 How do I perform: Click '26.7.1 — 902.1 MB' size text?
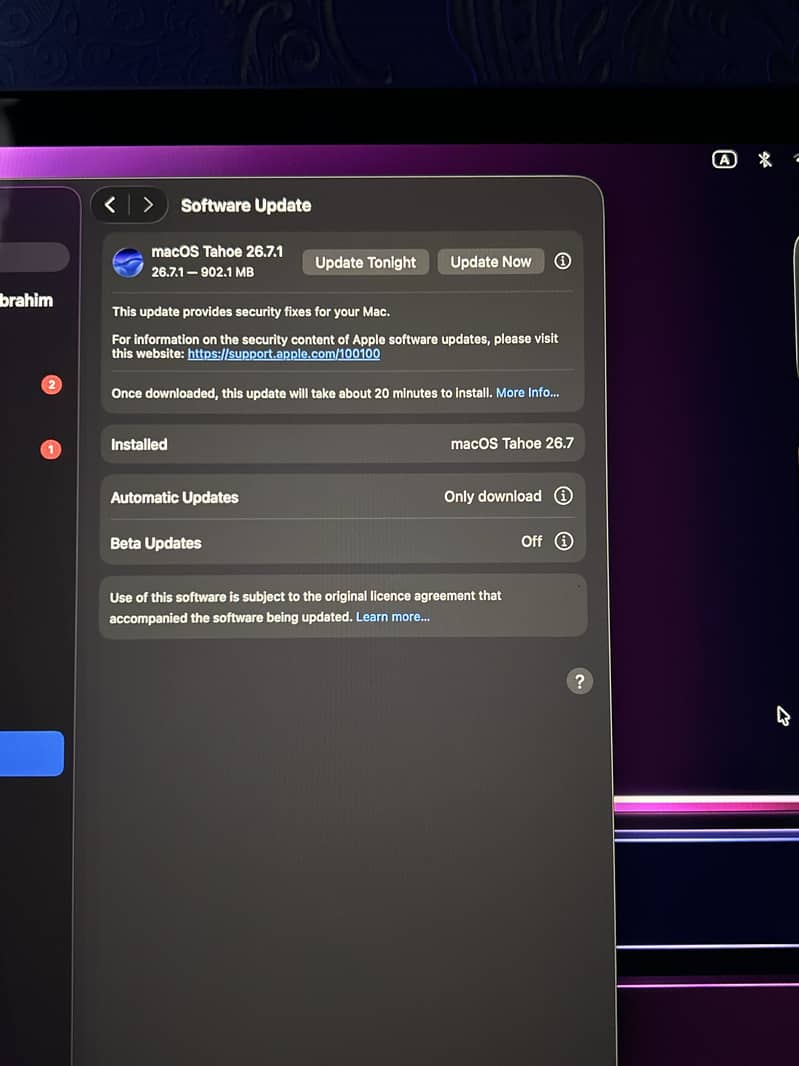203,272
